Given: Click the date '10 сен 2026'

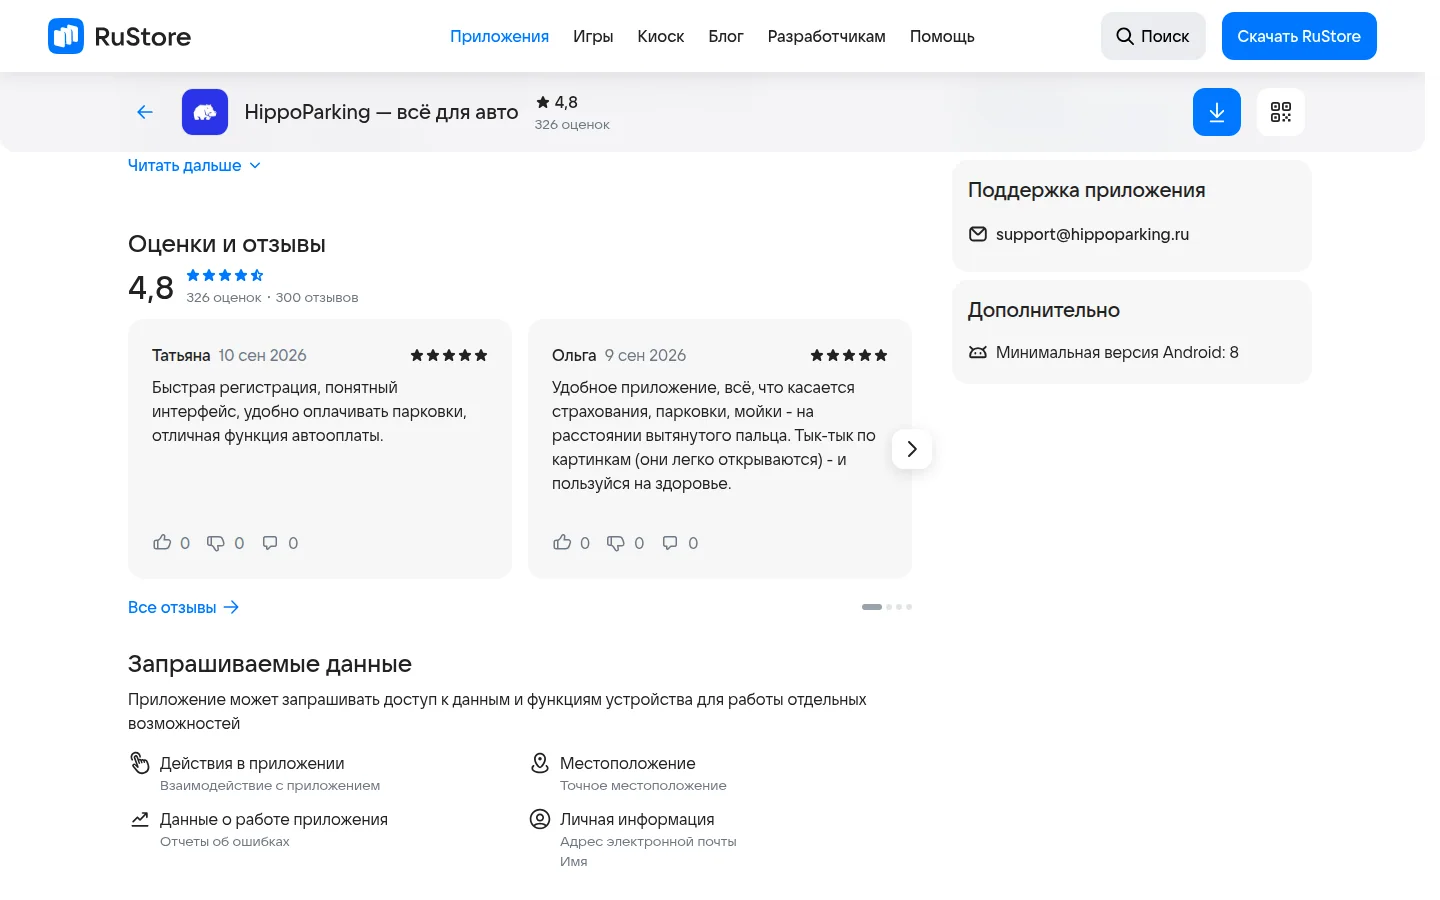Looking at the screenshot, I should point(262,355).
